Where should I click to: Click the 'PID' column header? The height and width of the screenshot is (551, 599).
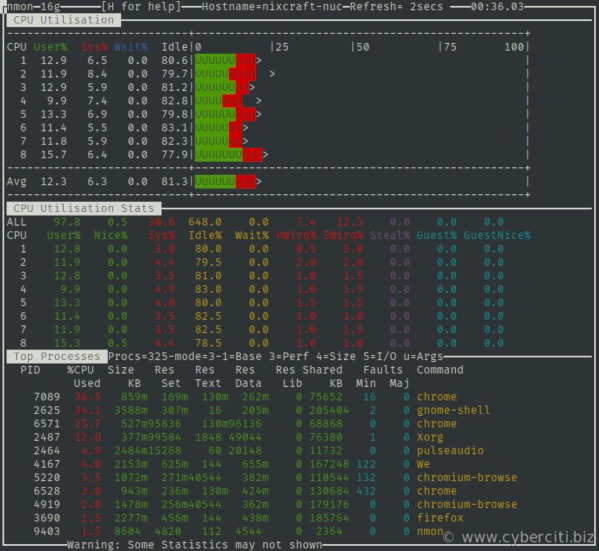[30, 370]
